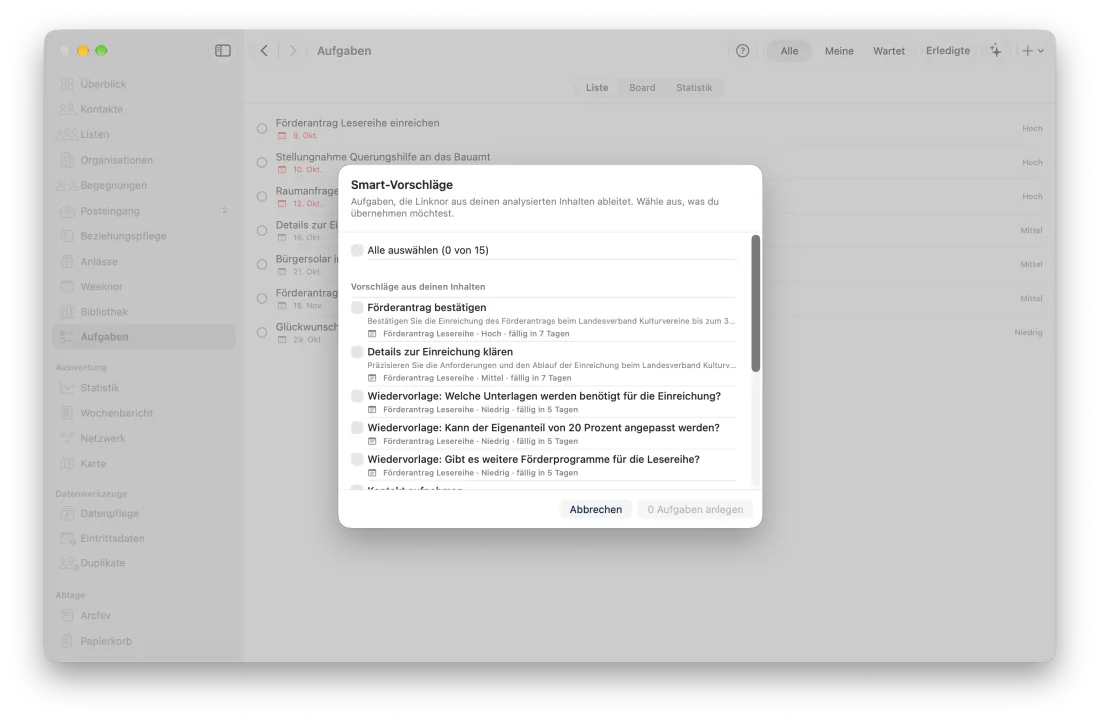Switch to the Statistik view tab
The height and width of the screenshot is (721, 1100).
[x=694, y=88]
